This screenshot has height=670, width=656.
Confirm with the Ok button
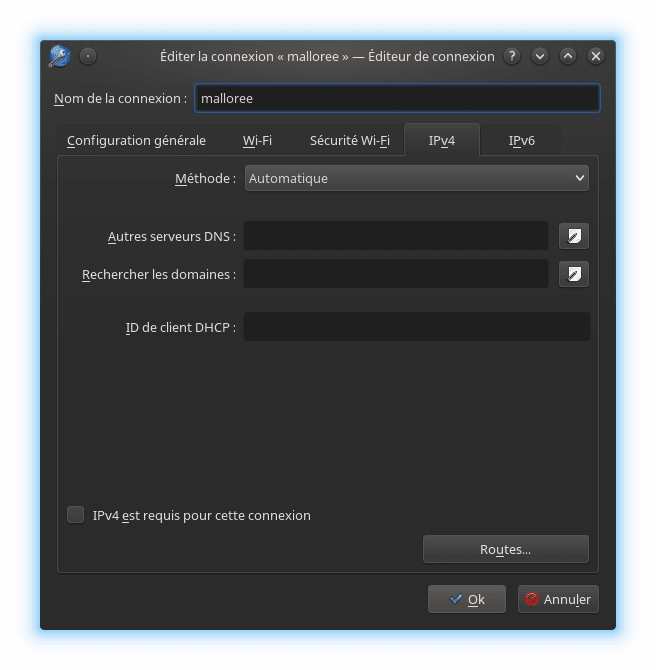pos(467,599)
